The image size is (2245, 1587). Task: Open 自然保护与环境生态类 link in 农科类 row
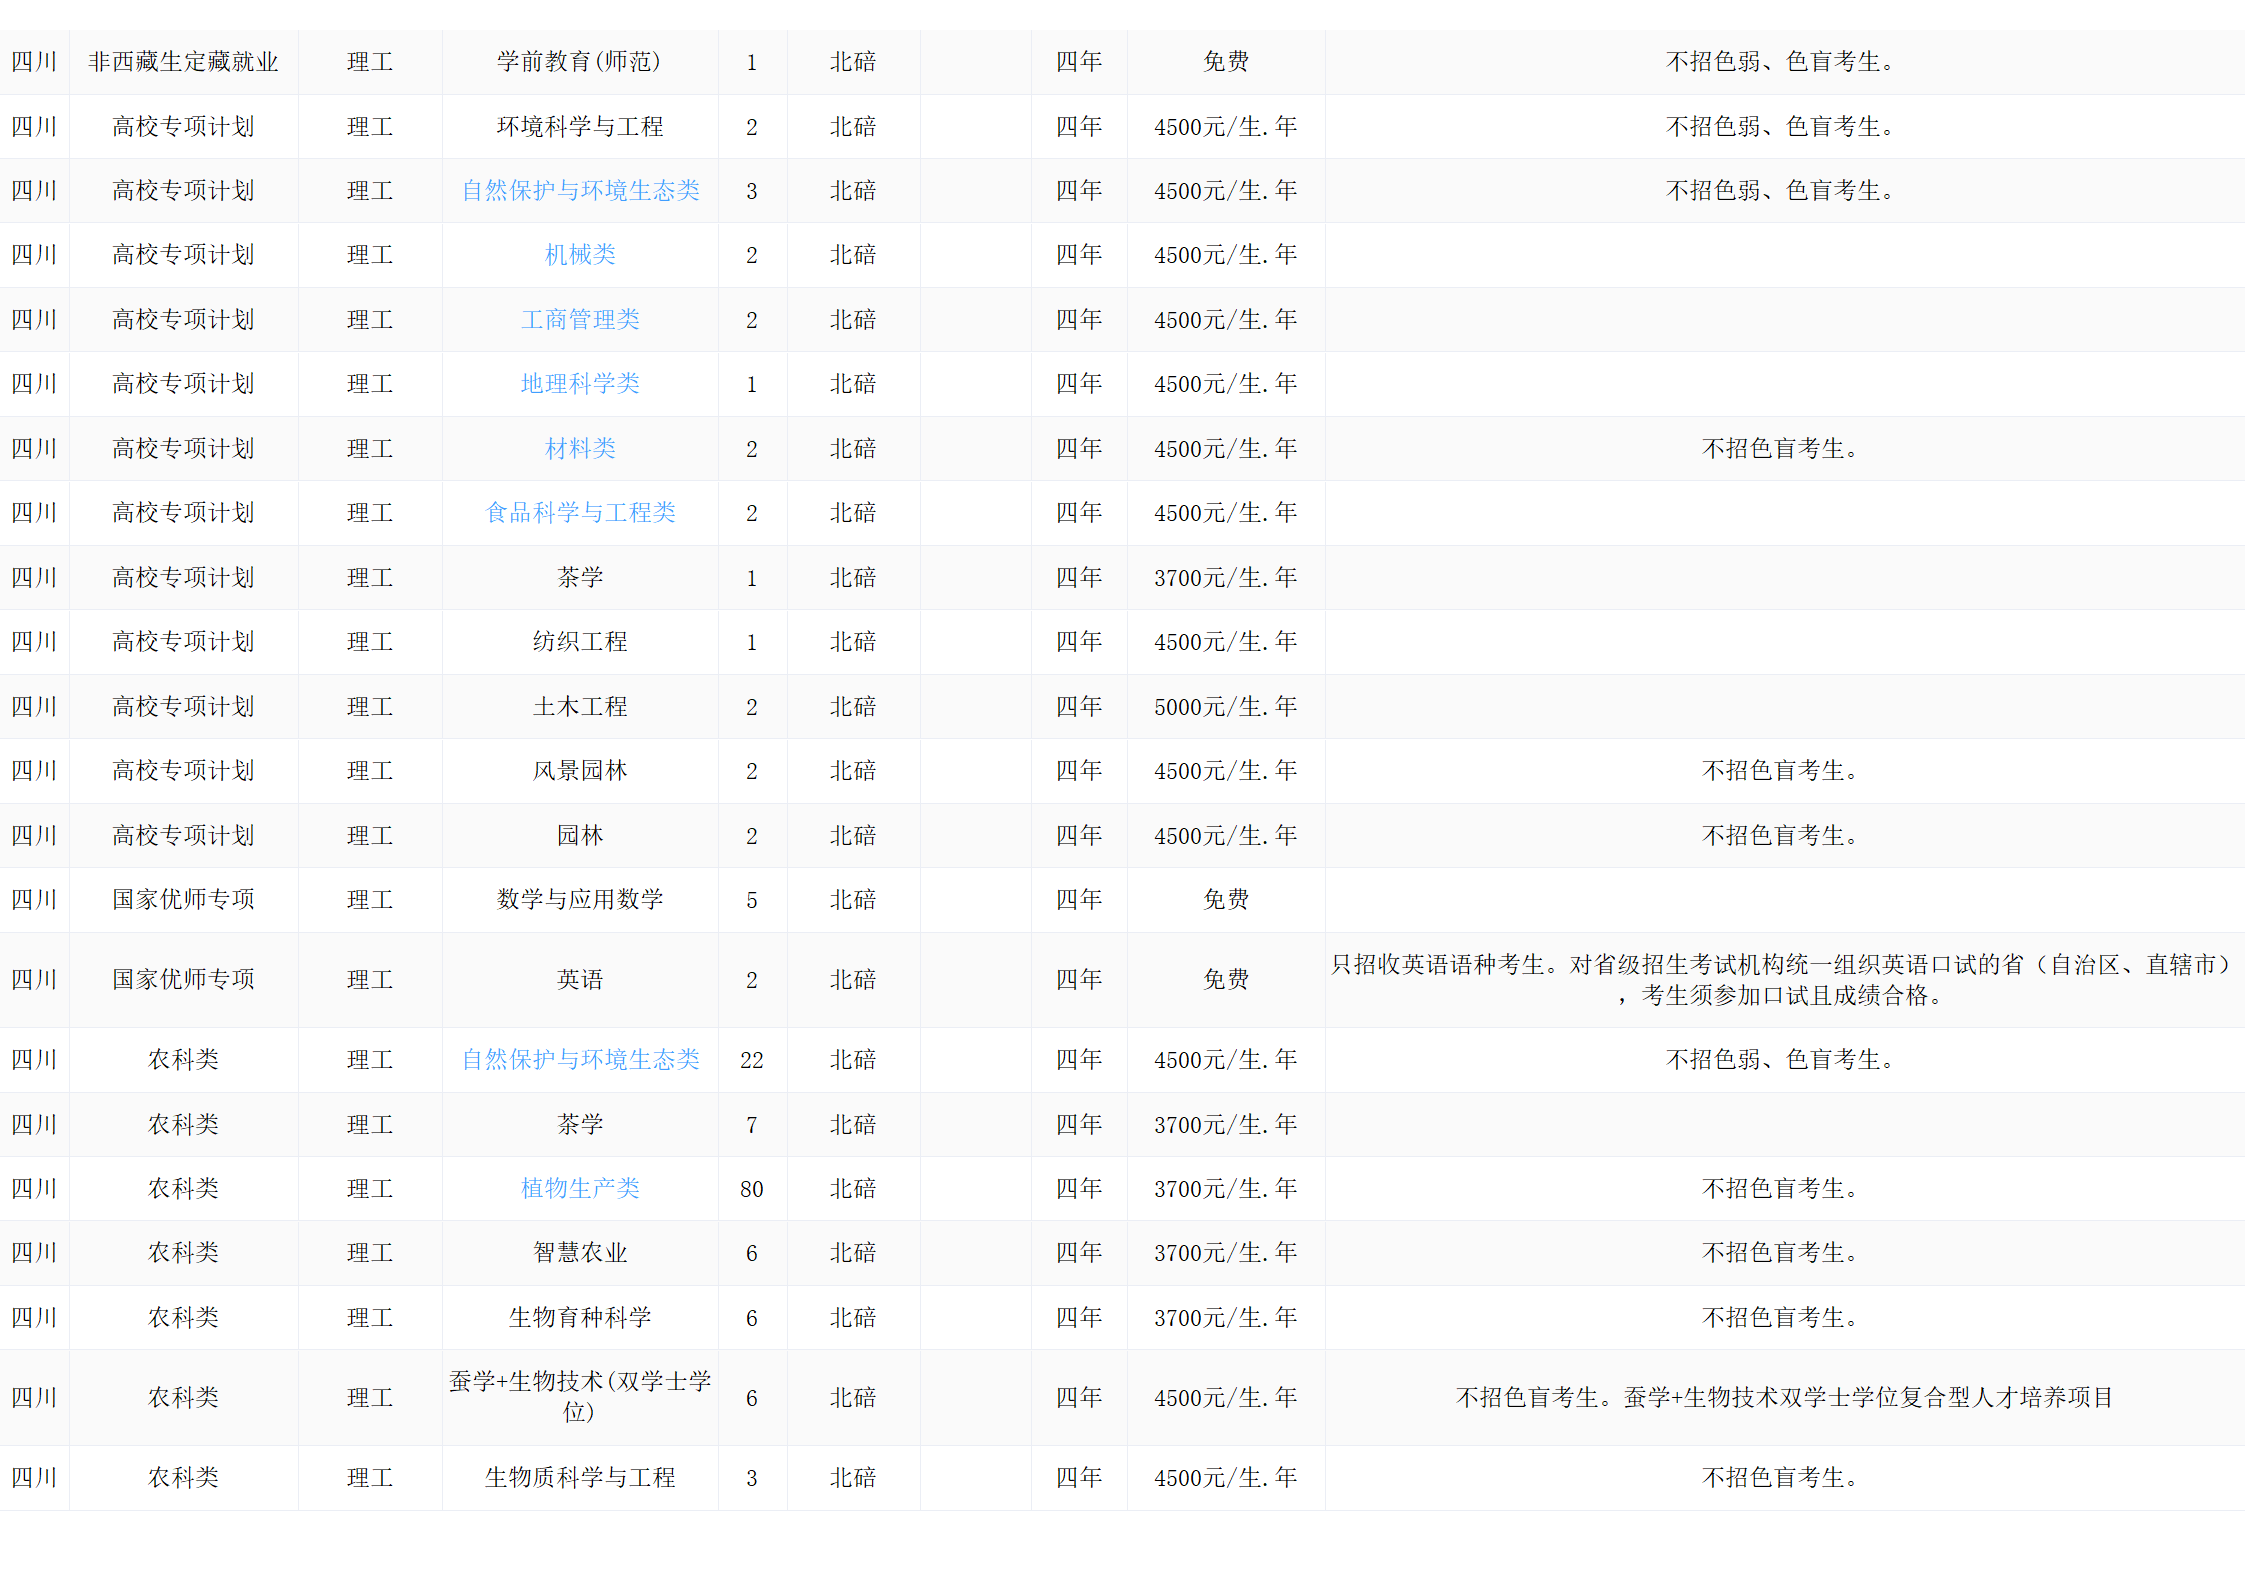(x=580, y=1060)
